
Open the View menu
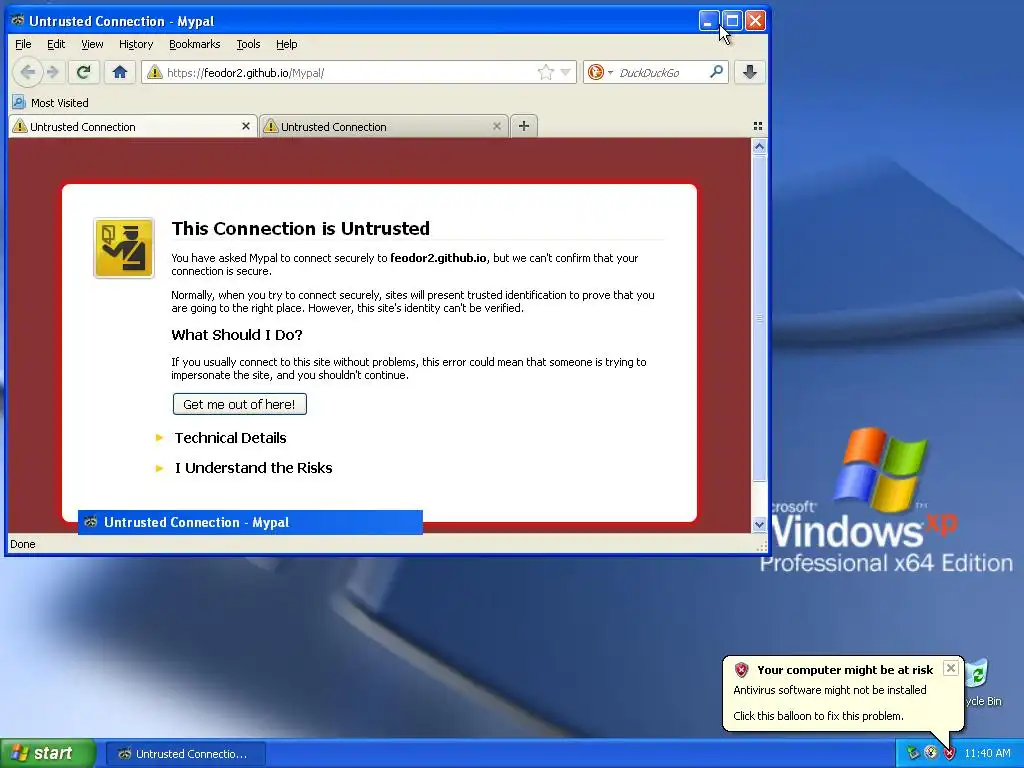click(92, 44)
